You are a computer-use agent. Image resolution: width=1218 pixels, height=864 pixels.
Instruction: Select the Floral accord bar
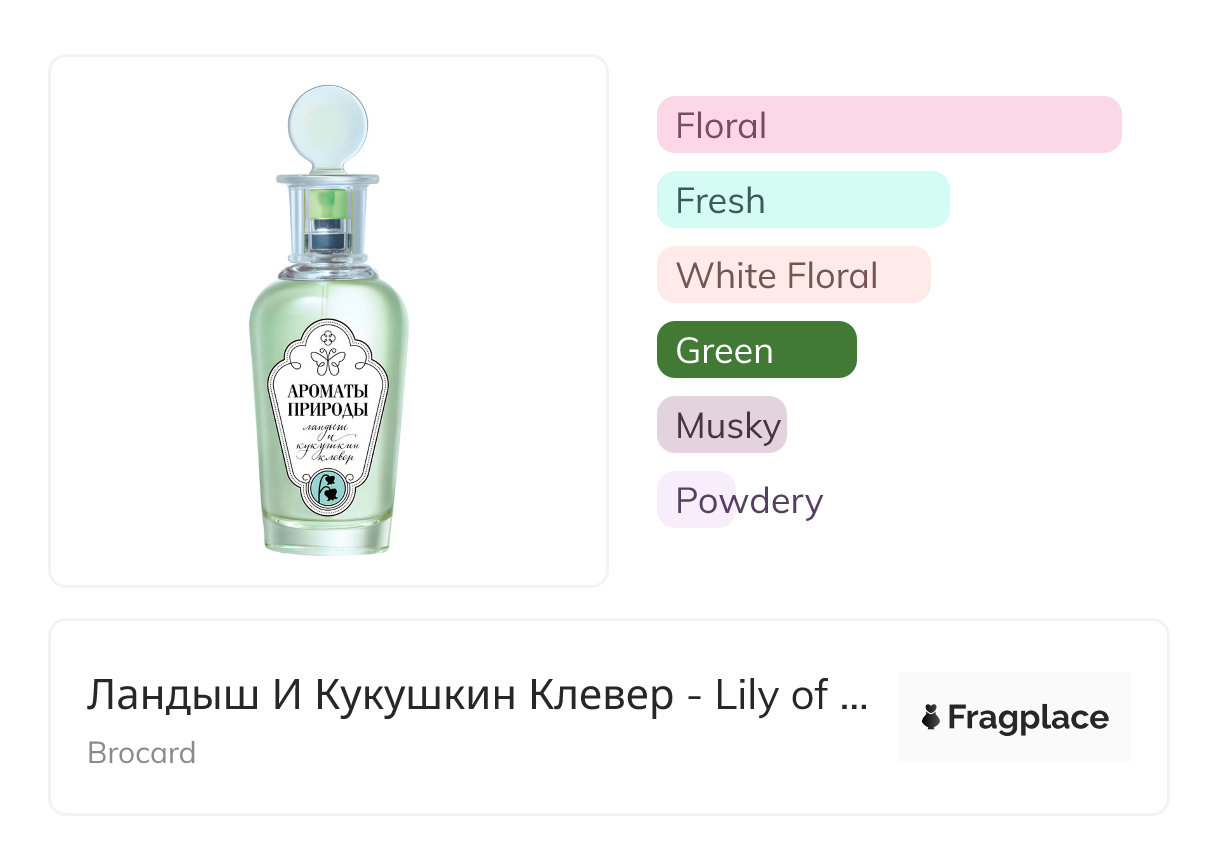[889, 125]
